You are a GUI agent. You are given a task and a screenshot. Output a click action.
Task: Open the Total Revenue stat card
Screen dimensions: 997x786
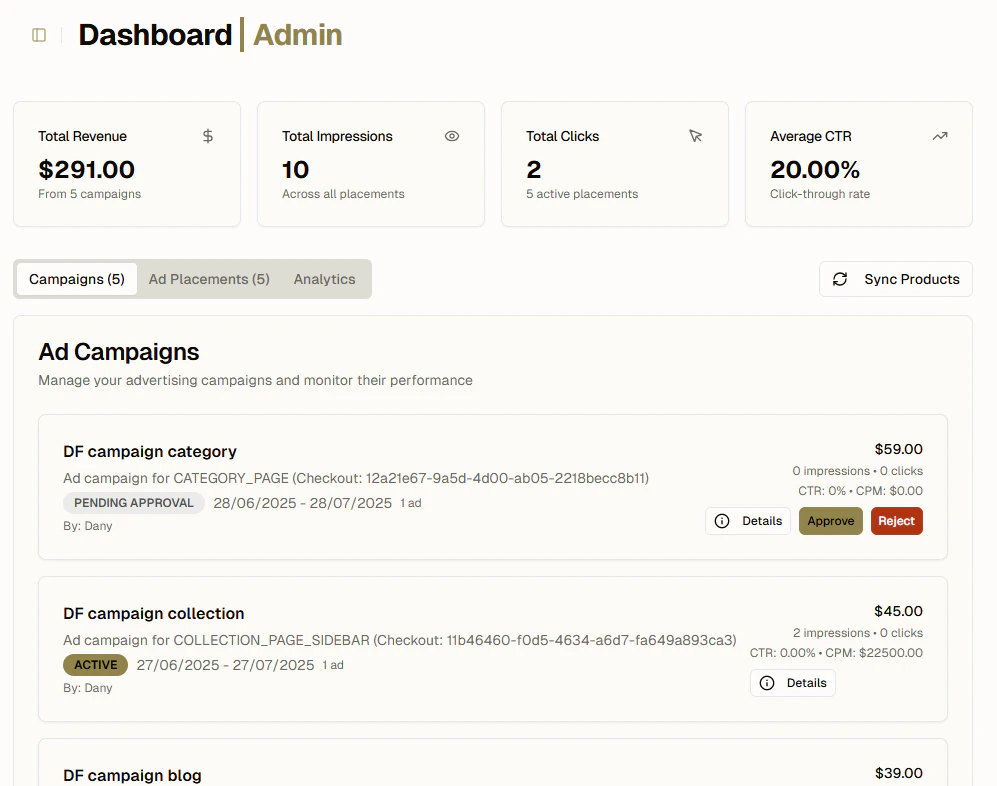point(127,164)
